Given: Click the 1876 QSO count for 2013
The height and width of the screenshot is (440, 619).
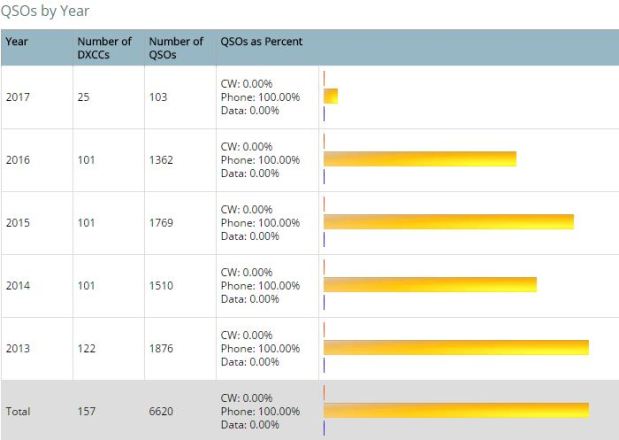Looking at the screenshot, I should point(161,349).
